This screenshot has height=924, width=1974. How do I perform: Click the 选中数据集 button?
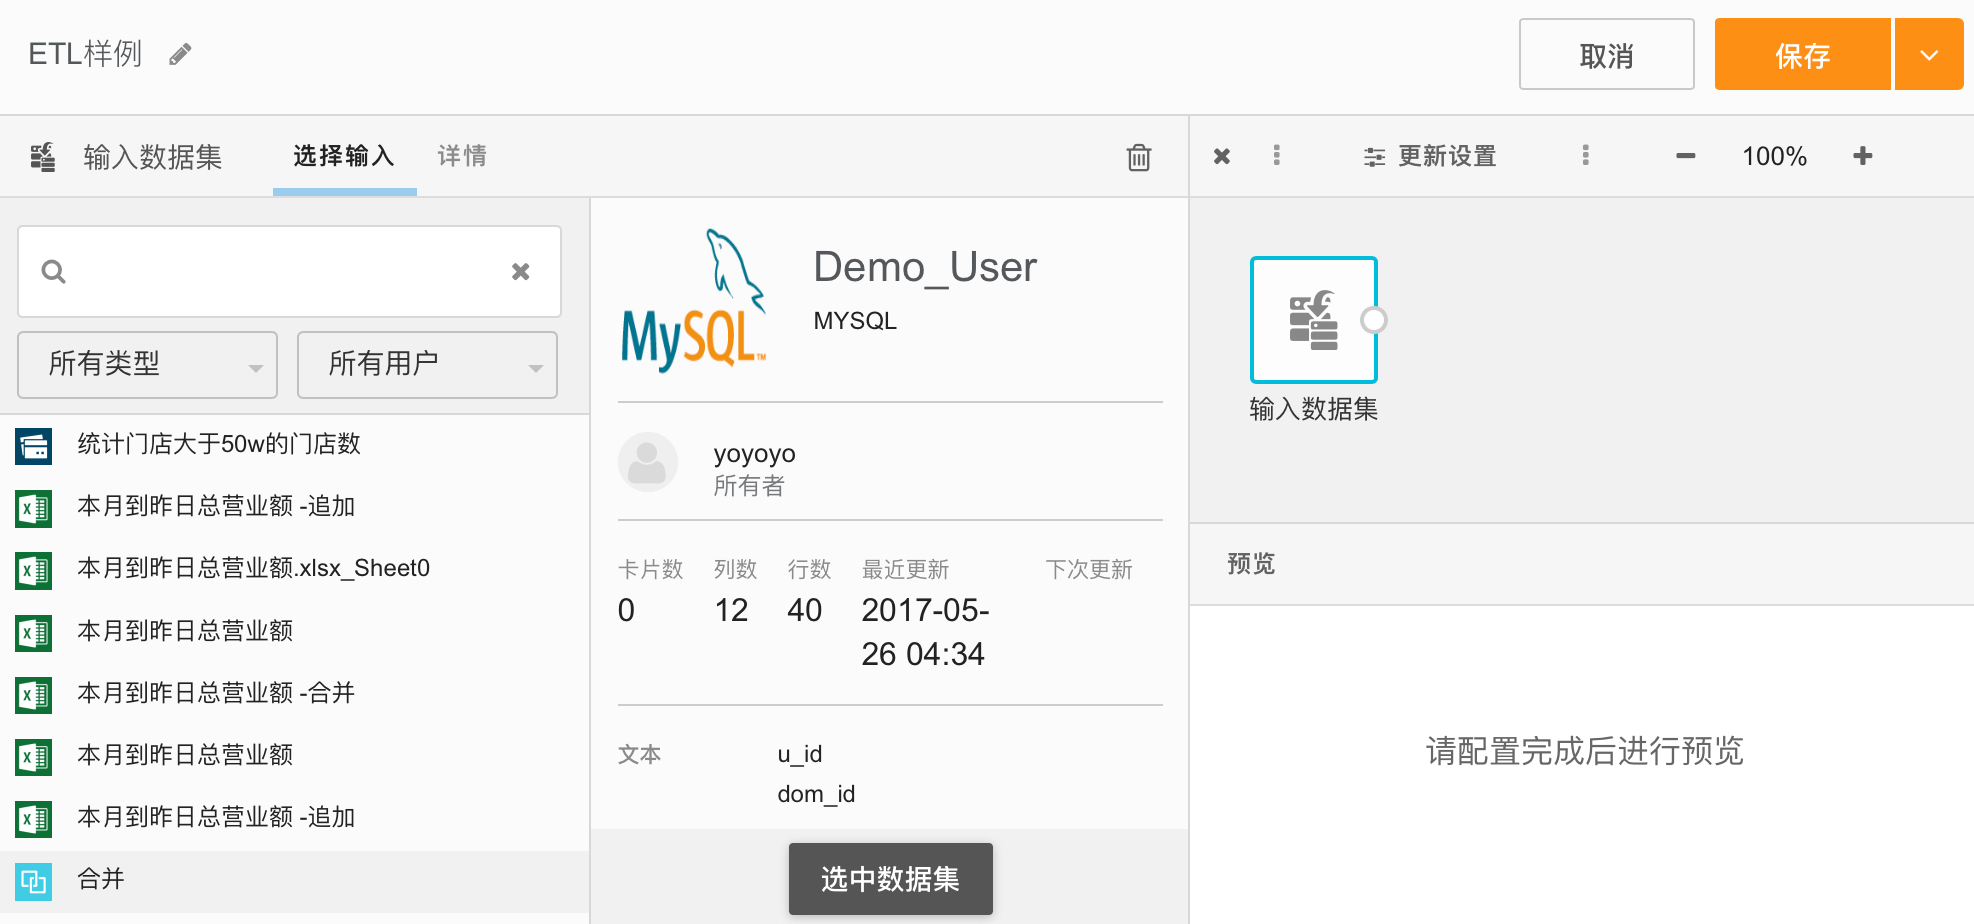[890, 879]
